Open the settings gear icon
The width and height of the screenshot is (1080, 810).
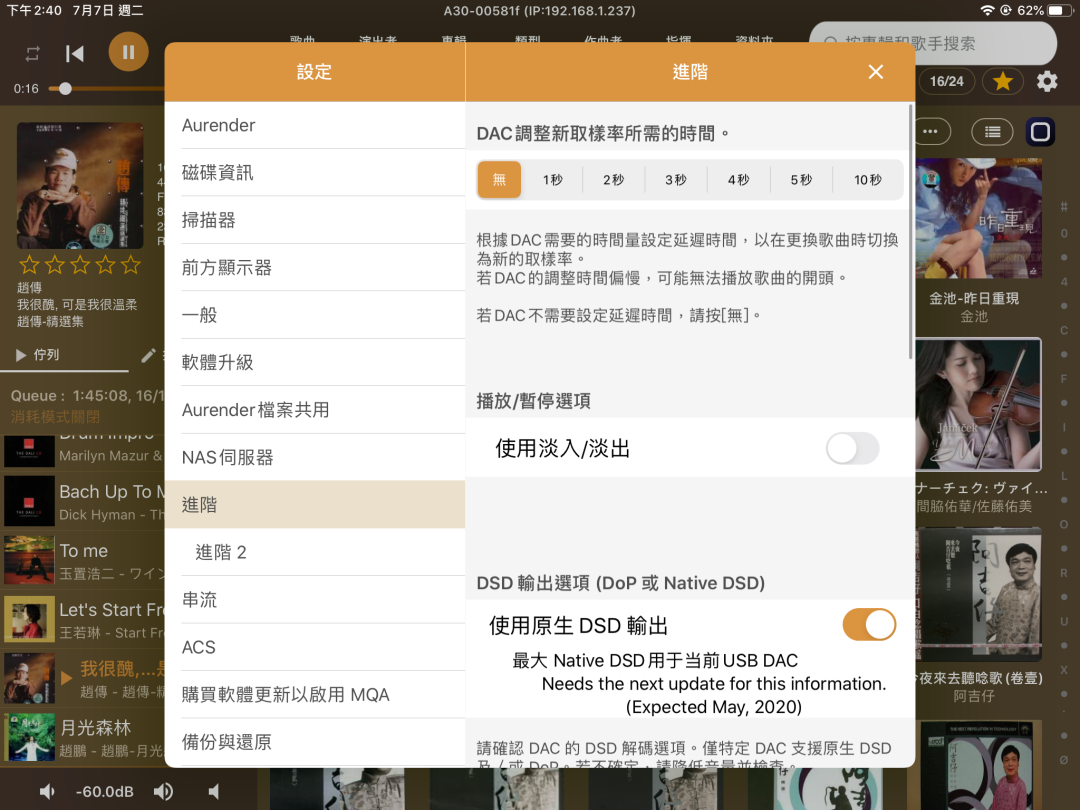pyautogui.click(x=1047, y=81)
